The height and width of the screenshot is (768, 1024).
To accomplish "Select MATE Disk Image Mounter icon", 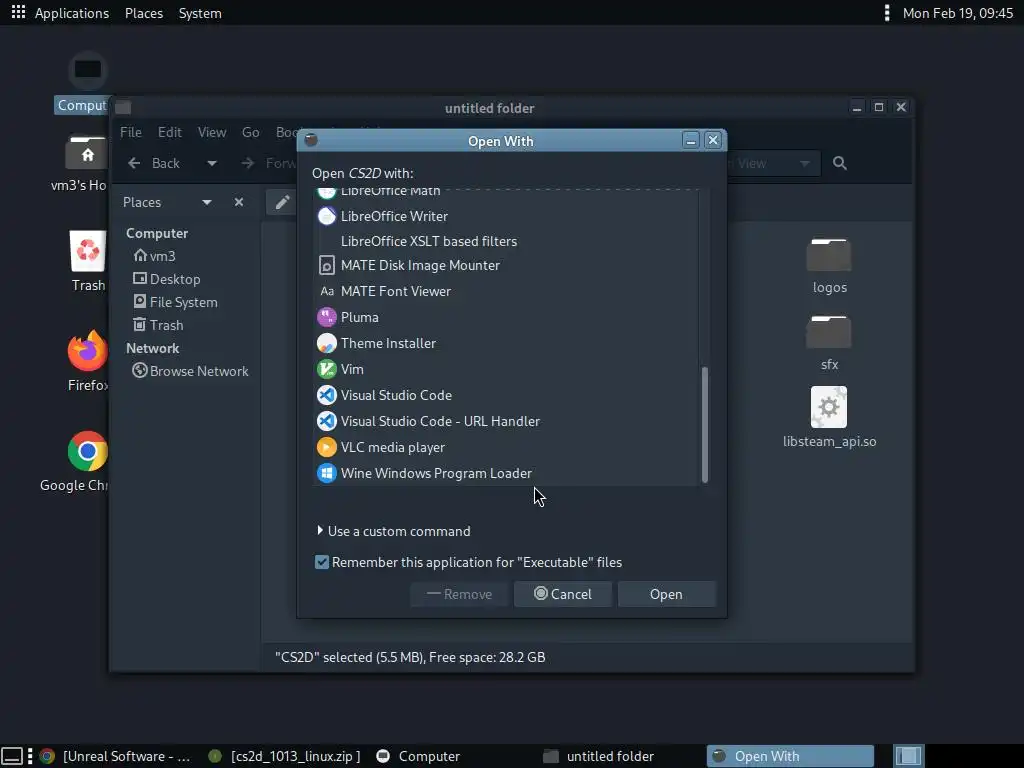I will [x=327, y=265].
